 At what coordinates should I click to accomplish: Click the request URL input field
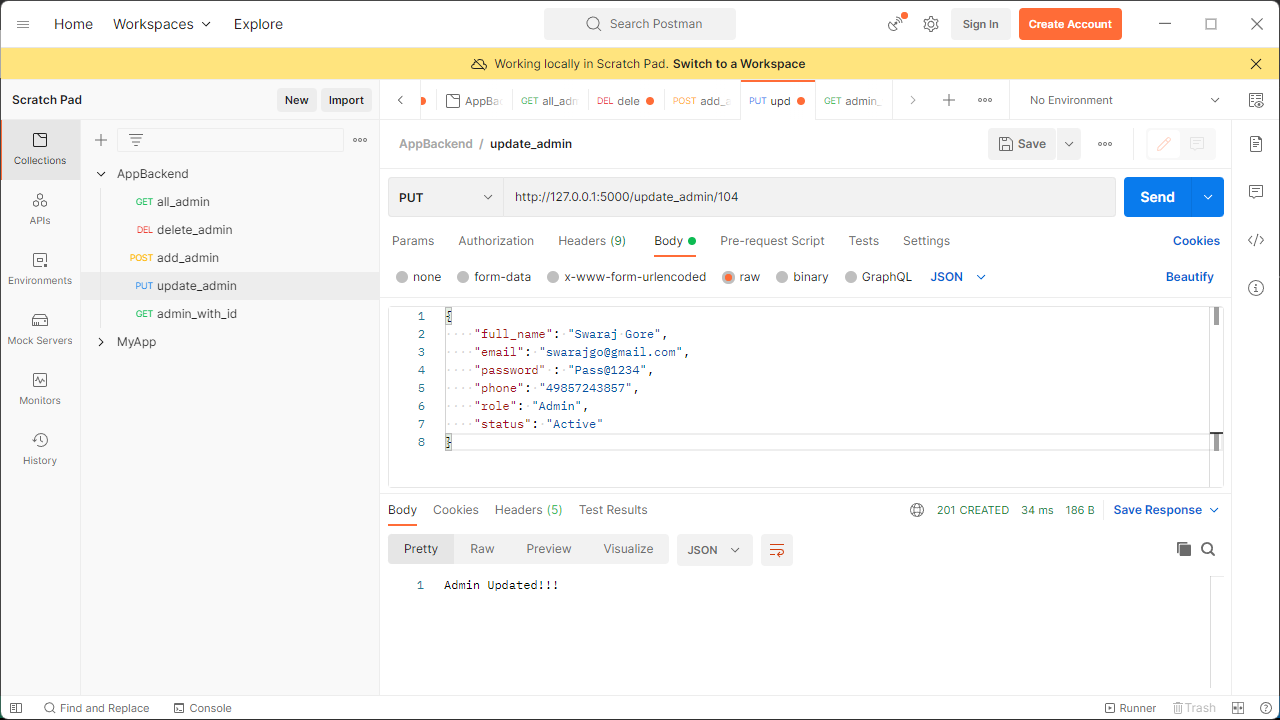809,197
